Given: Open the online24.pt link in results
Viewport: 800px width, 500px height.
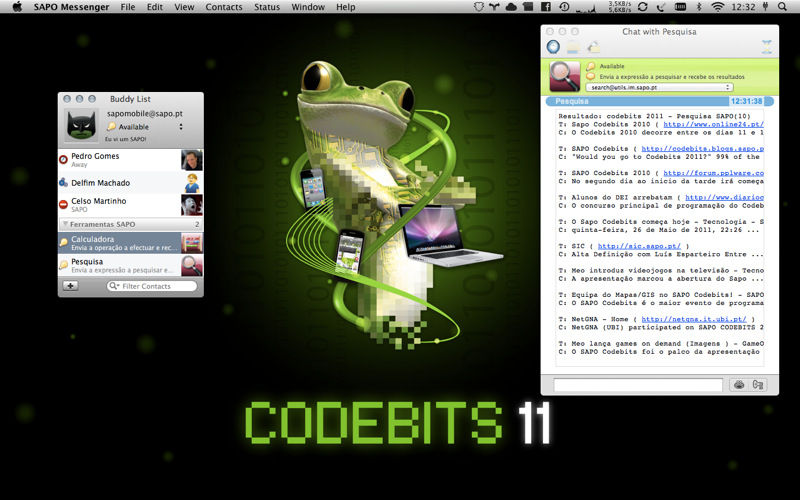Looking at the screenshot, I should (713, 124).
